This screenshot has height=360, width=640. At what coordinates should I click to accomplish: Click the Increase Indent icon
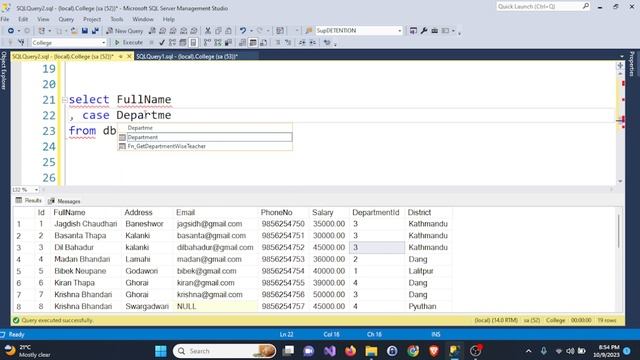(313, 42)
